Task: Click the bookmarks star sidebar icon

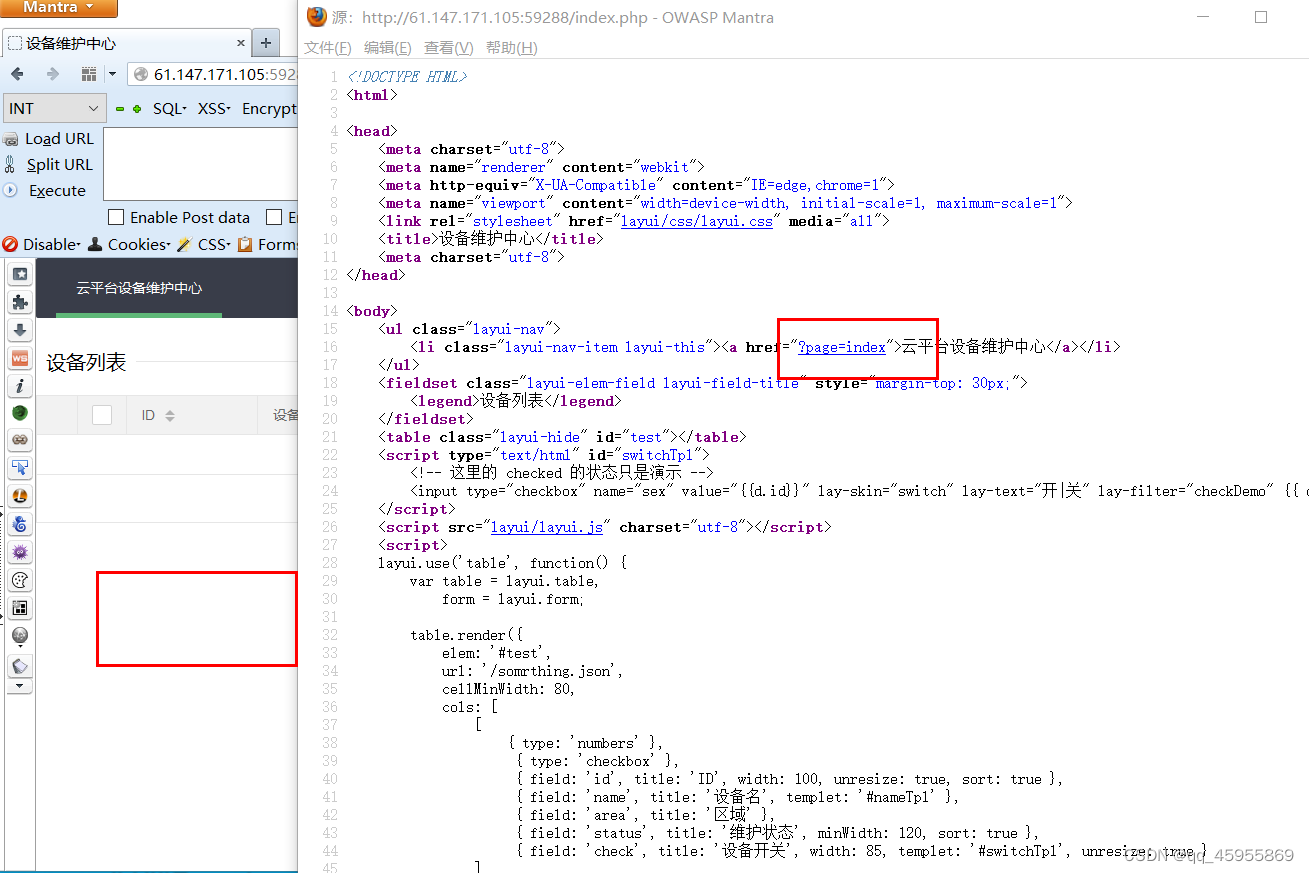Action: click(x=20, y=274)
